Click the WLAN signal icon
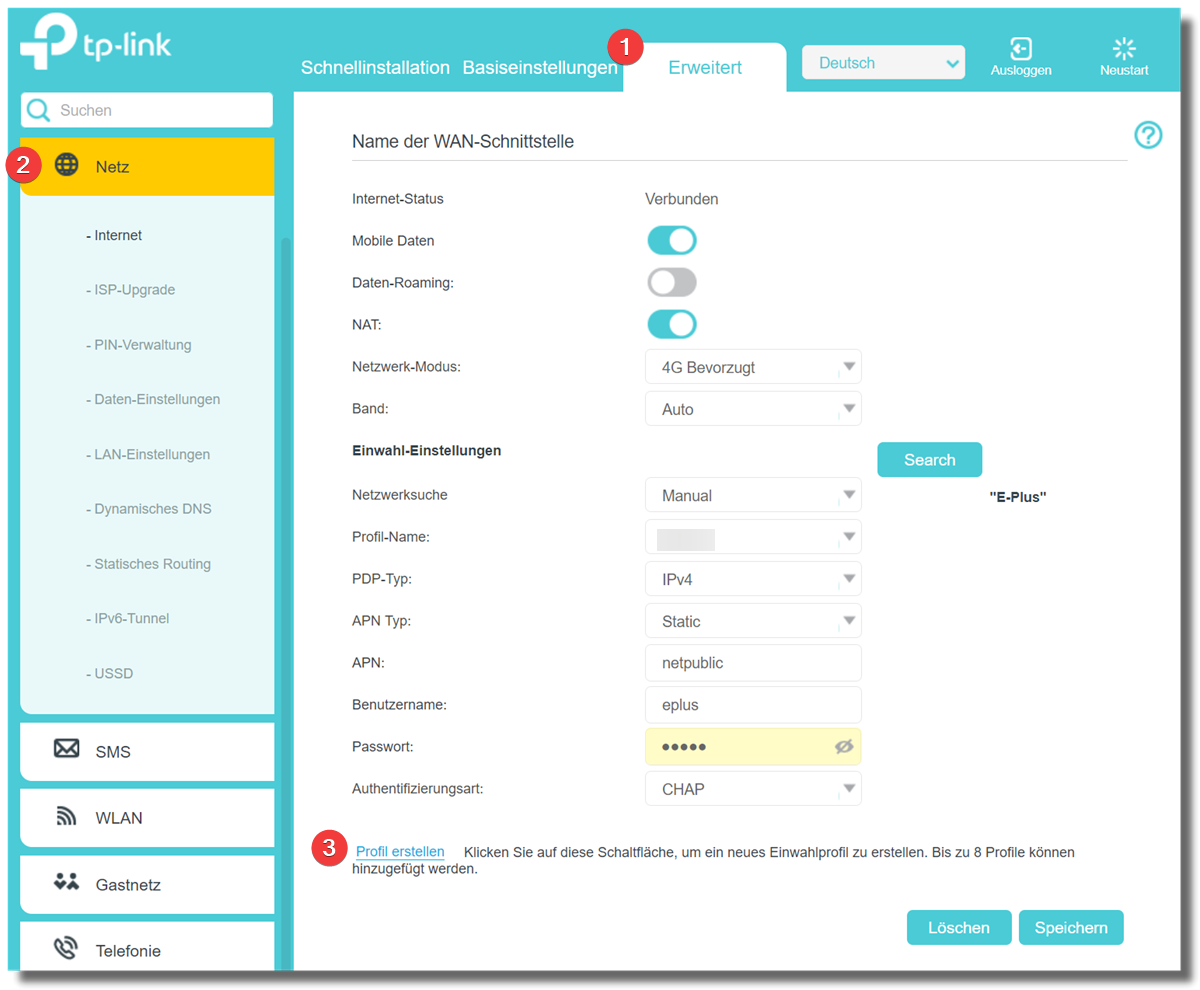 67,817
